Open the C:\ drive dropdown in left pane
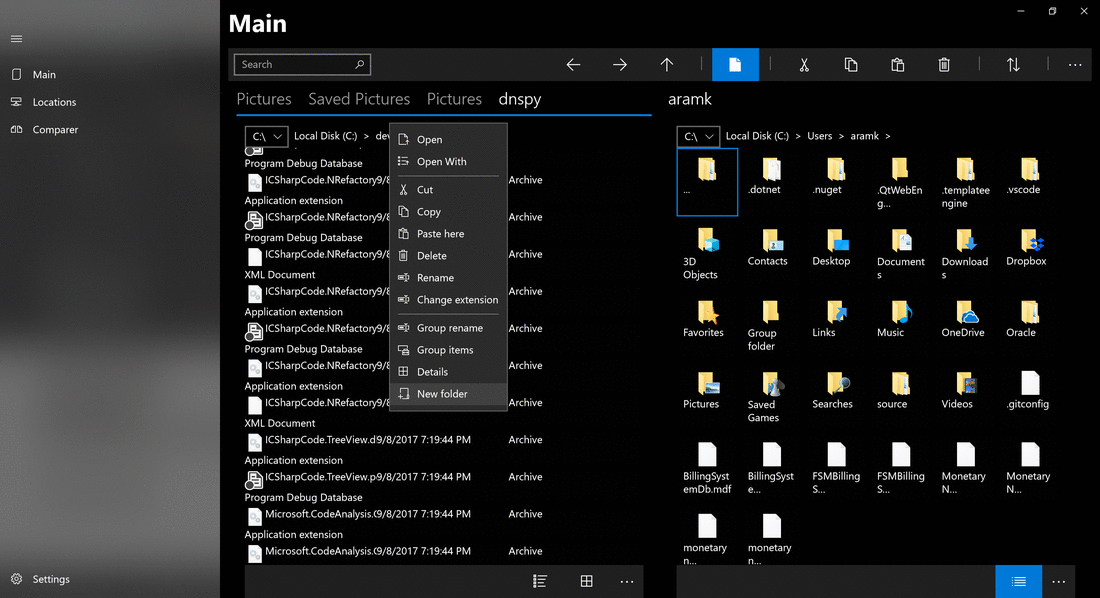The height and width of the screenshot is (598, 1100). pos(267,136)
